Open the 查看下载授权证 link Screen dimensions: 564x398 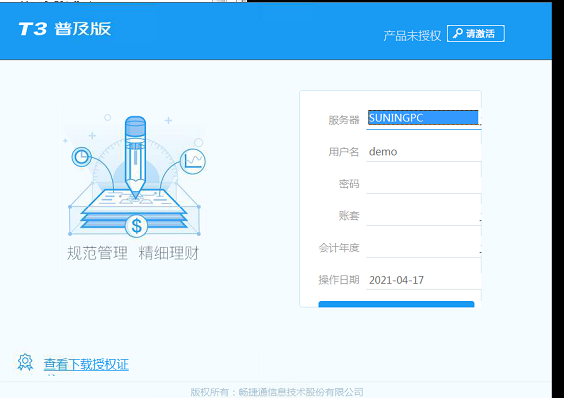pyautogui.click(x=86, y=365)
